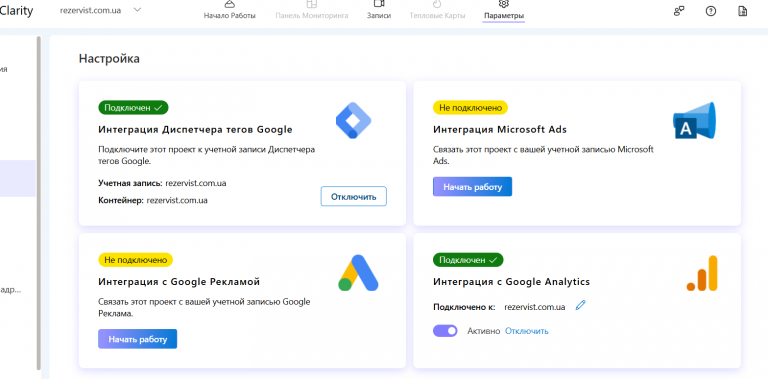The width and height of the screenshot is (768, 379).
Task: Click the Не подключено badge on Google Рекламой card
Action: [x=136, y=260]
